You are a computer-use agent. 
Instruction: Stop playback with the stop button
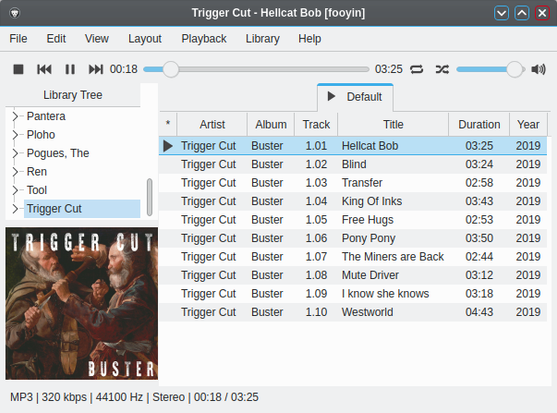[x=18, y=69]
